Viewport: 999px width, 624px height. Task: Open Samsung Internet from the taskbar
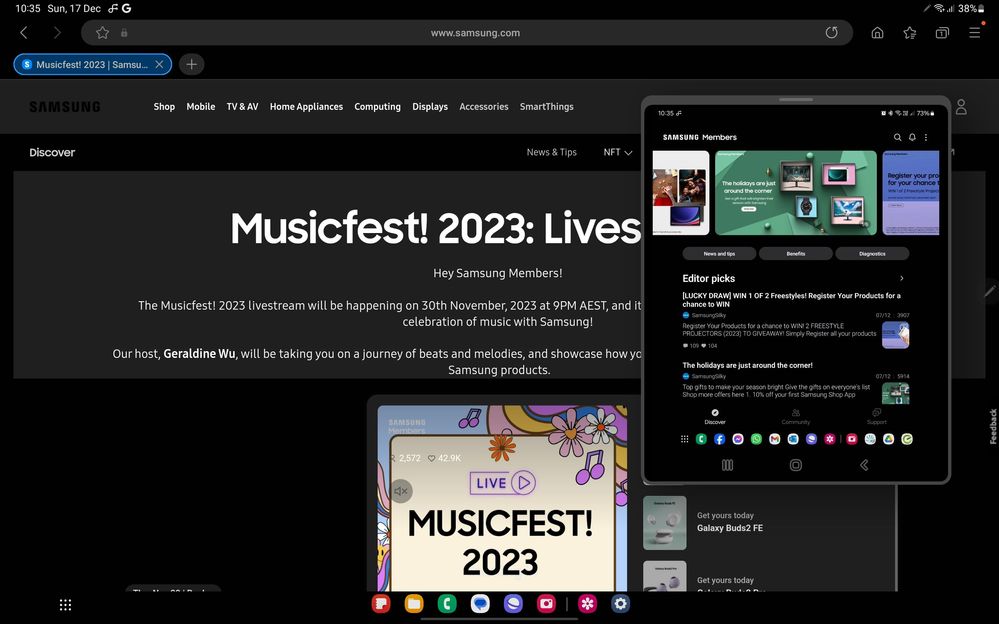(514, 603)
